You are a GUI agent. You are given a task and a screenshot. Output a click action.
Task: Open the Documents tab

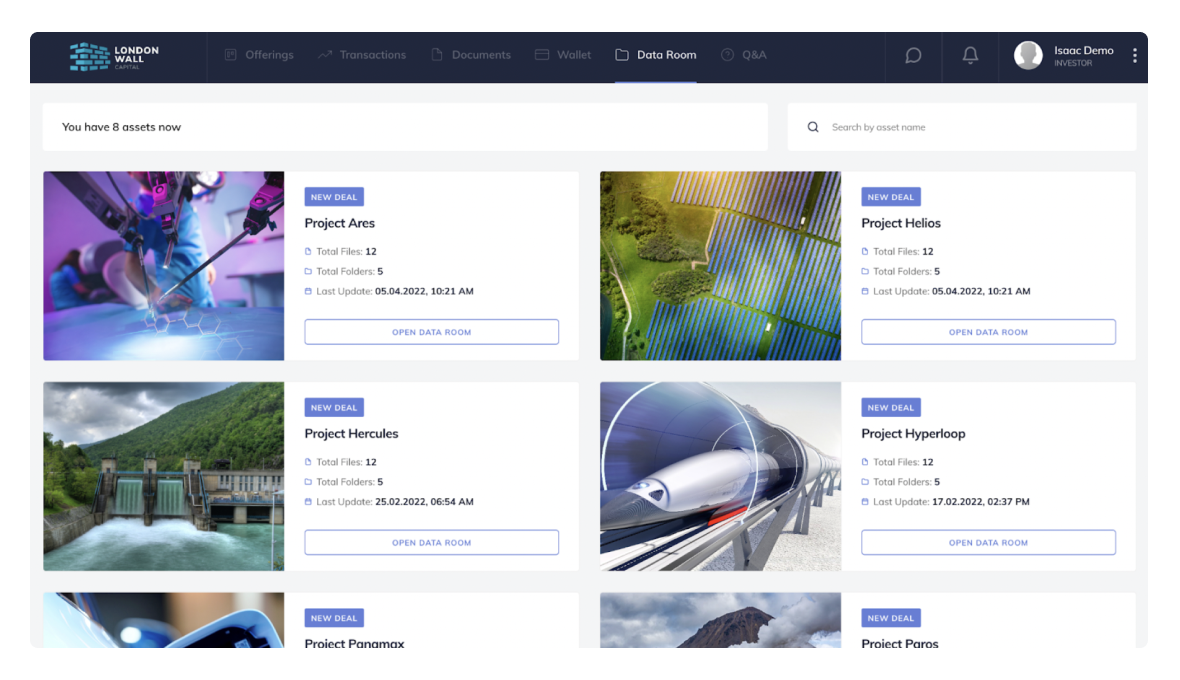471,55
